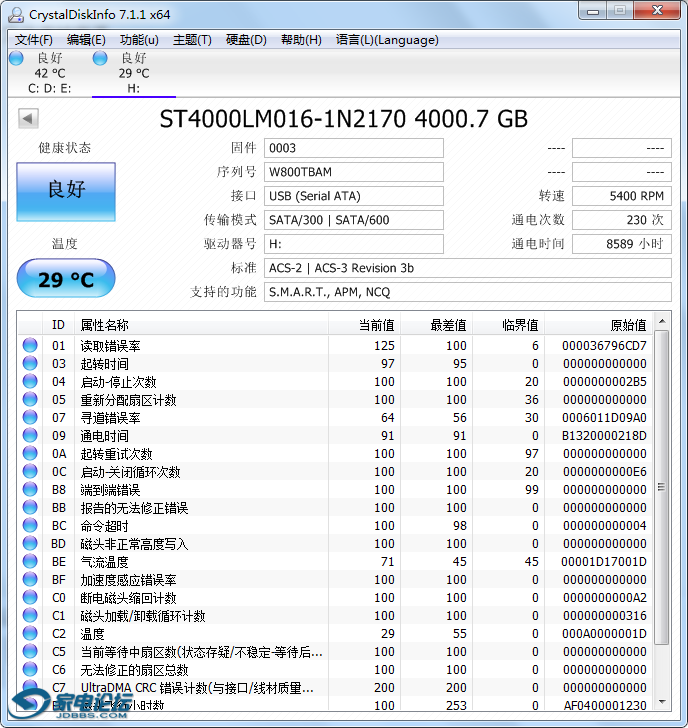Click the C7 UltraDMA CRC 错误计数 row name
This screenshot has width=688, height=728.
[x=197, y=688]
